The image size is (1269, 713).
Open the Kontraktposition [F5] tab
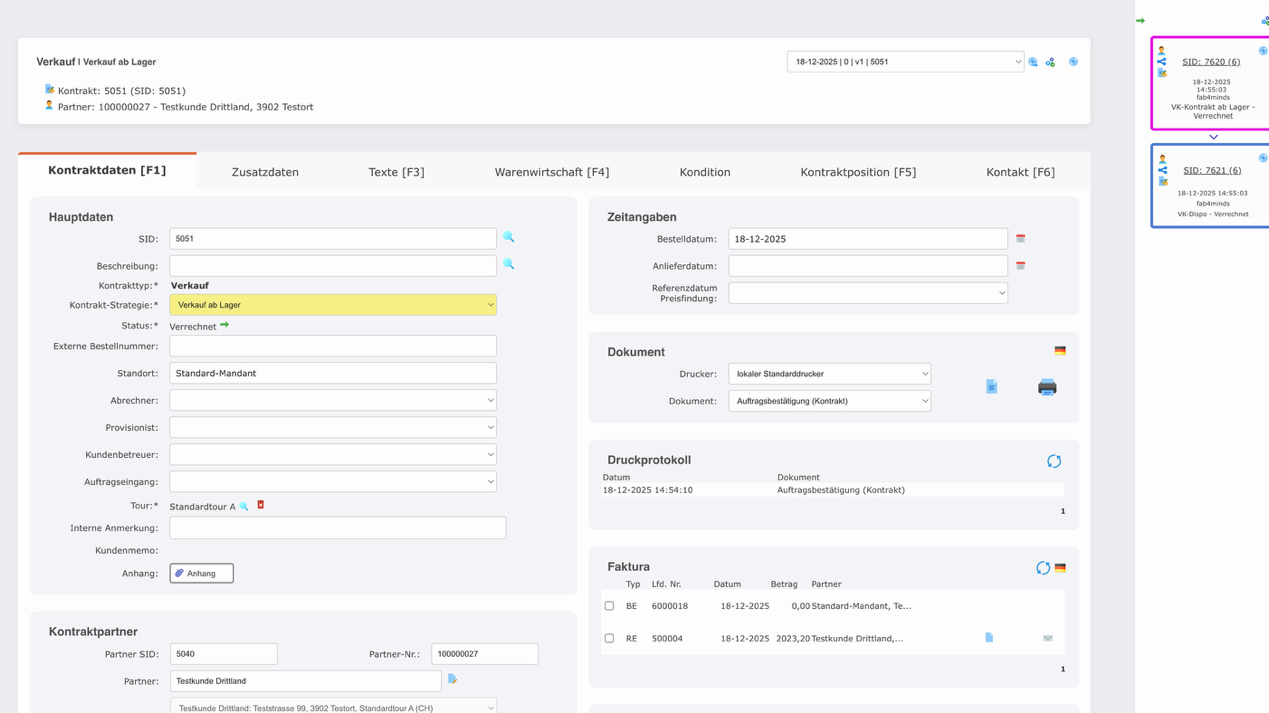click(x=857, y=172)
